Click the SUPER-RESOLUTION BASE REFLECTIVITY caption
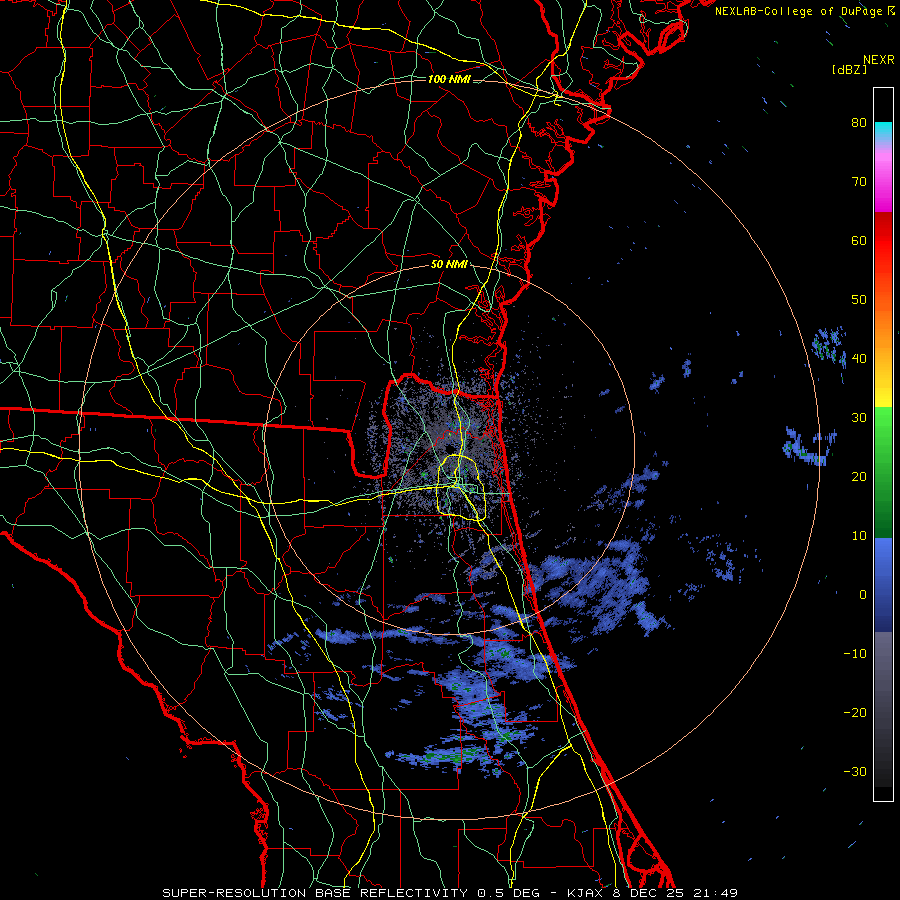 [315, 893]
